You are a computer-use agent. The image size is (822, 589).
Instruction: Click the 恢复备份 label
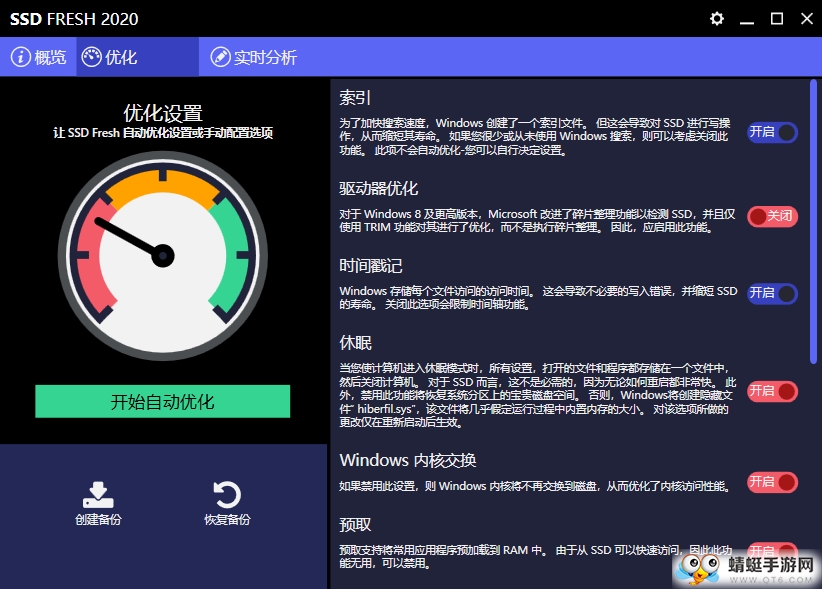point(227,519)
